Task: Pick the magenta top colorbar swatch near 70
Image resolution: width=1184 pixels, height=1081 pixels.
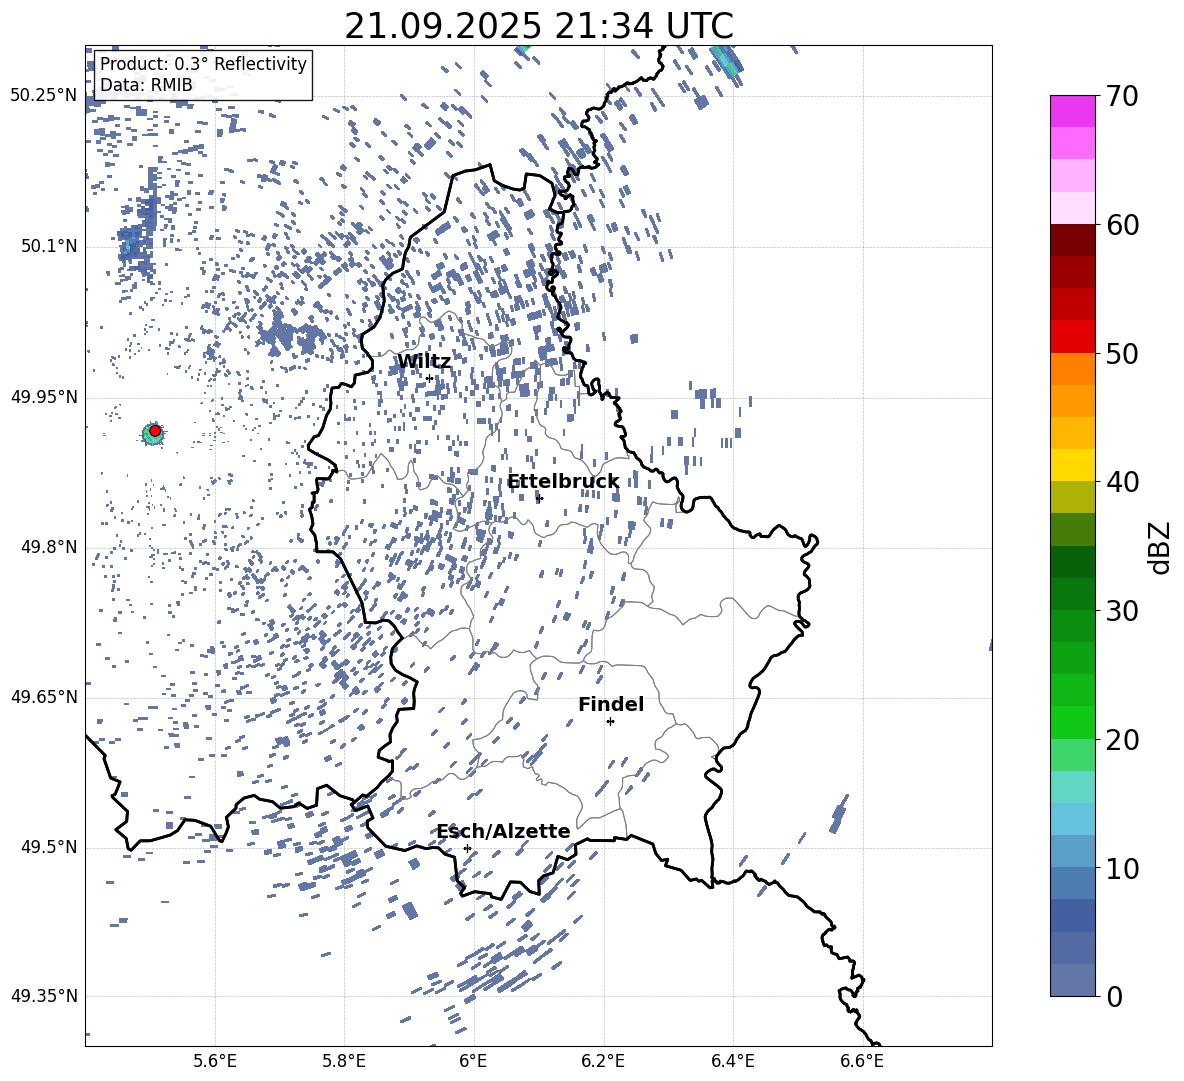Action: coord(1073,111)
